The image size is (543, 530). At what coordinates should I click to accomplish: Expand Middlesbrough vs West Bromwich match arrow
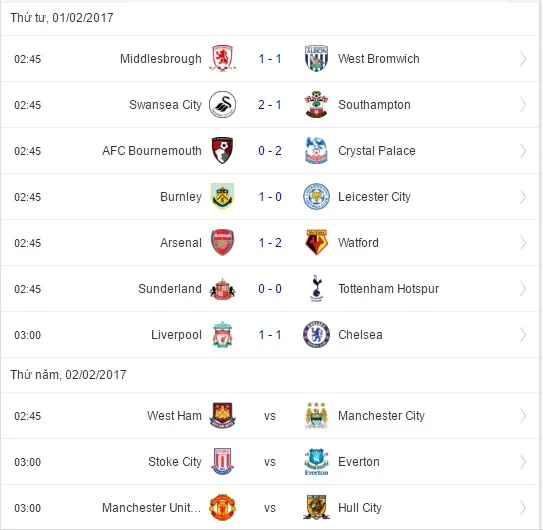pos(523,59)
